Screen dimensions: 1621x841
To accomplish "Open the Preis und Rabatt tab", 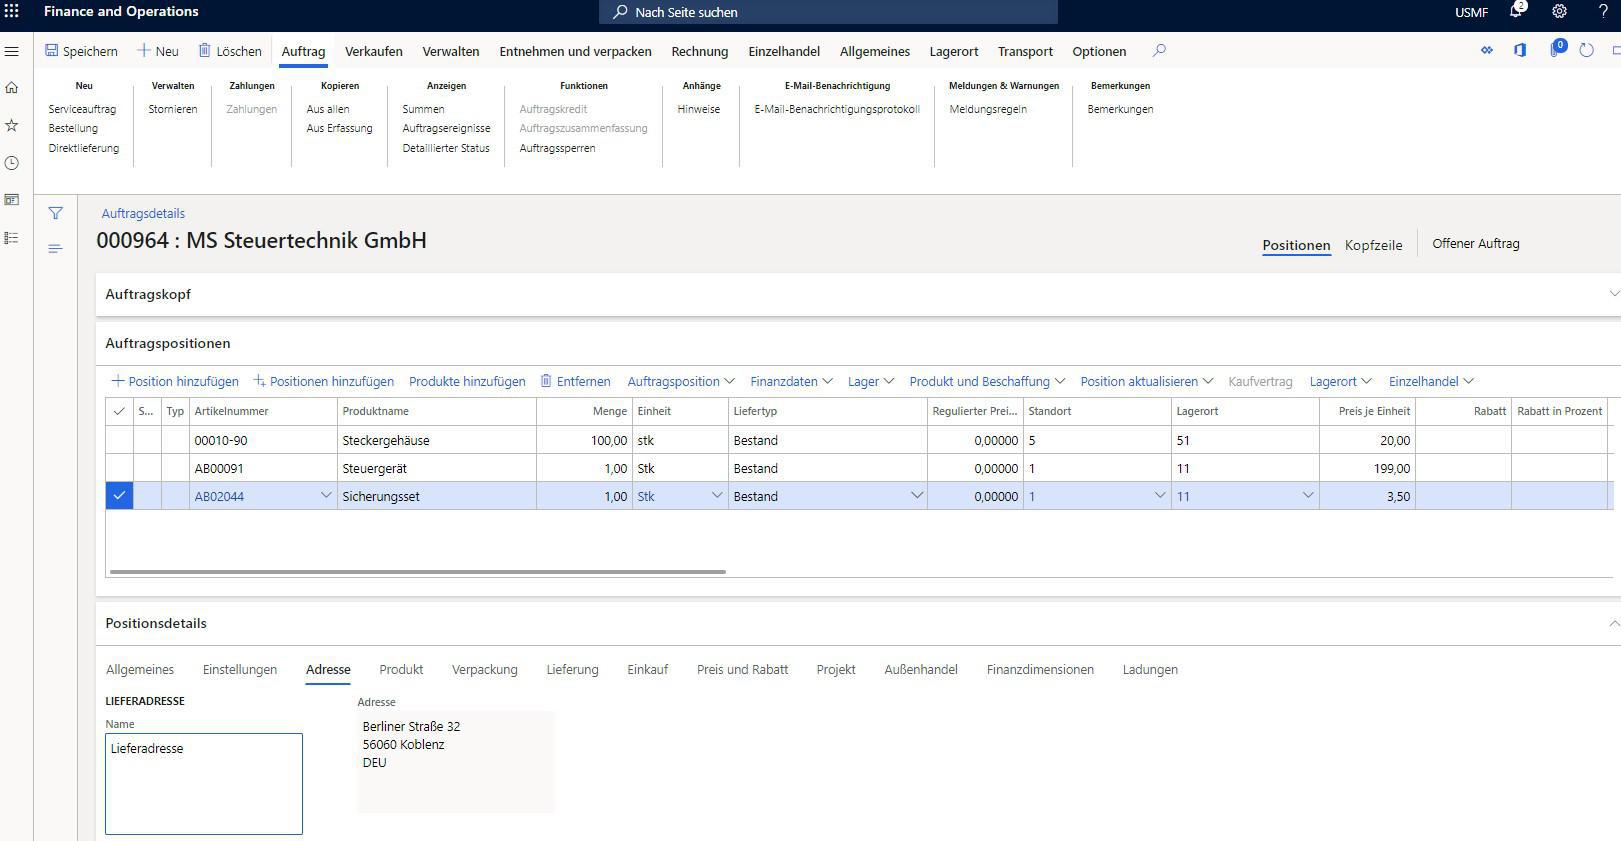I will [x=742, y=669].
